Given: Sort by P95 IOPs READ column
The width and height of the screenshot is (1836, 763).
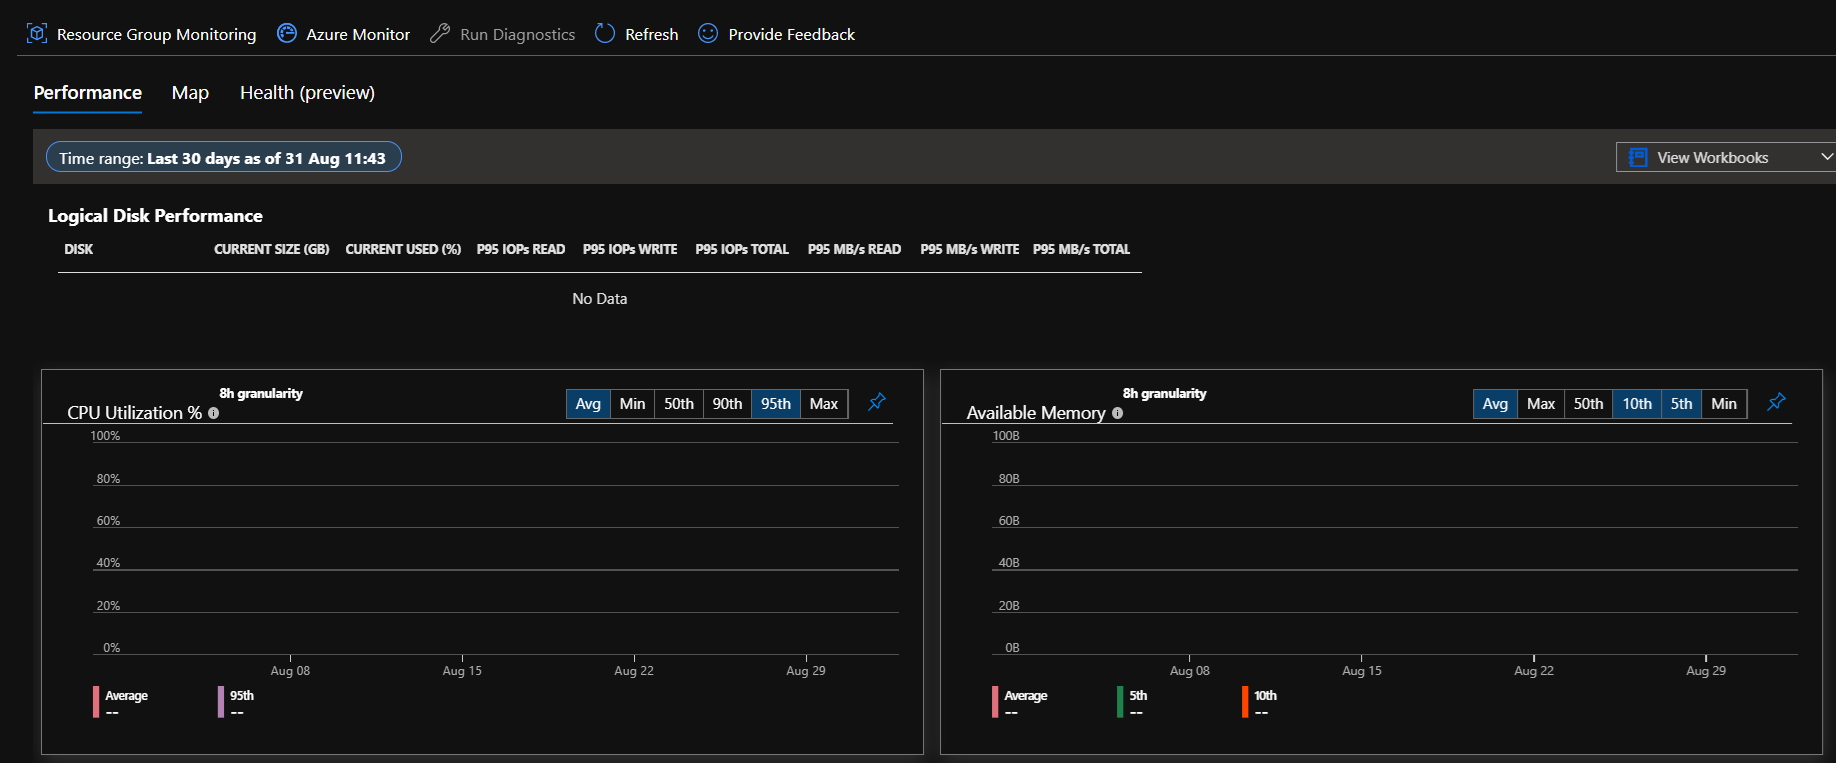Looking at the screenshot, I should (521, 249).
